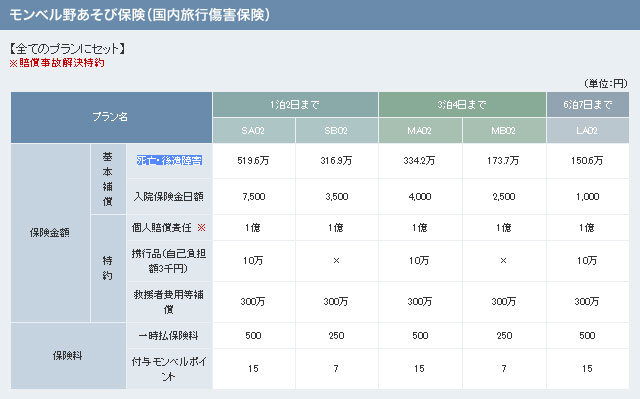Click the 4,000 daily hospitalization value
The height and width of the screenshot is (399, 640).
(x=420, y=197)
